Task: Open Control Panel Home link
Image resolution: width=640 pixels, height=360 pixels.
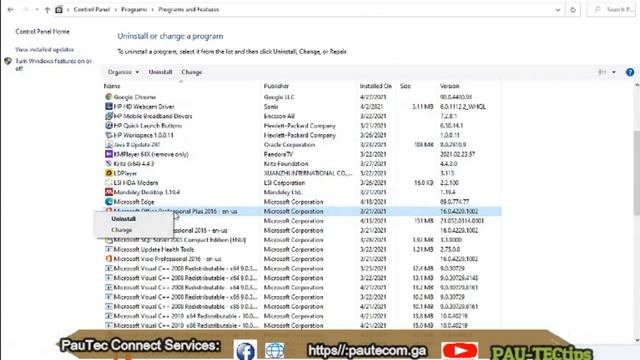Action: 42,31
